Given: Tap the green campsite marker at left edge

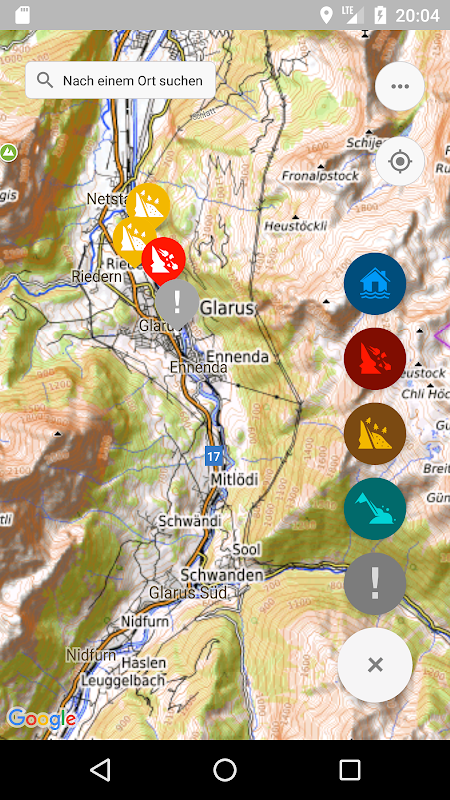Looking at the screenshot, I should 8,152.
